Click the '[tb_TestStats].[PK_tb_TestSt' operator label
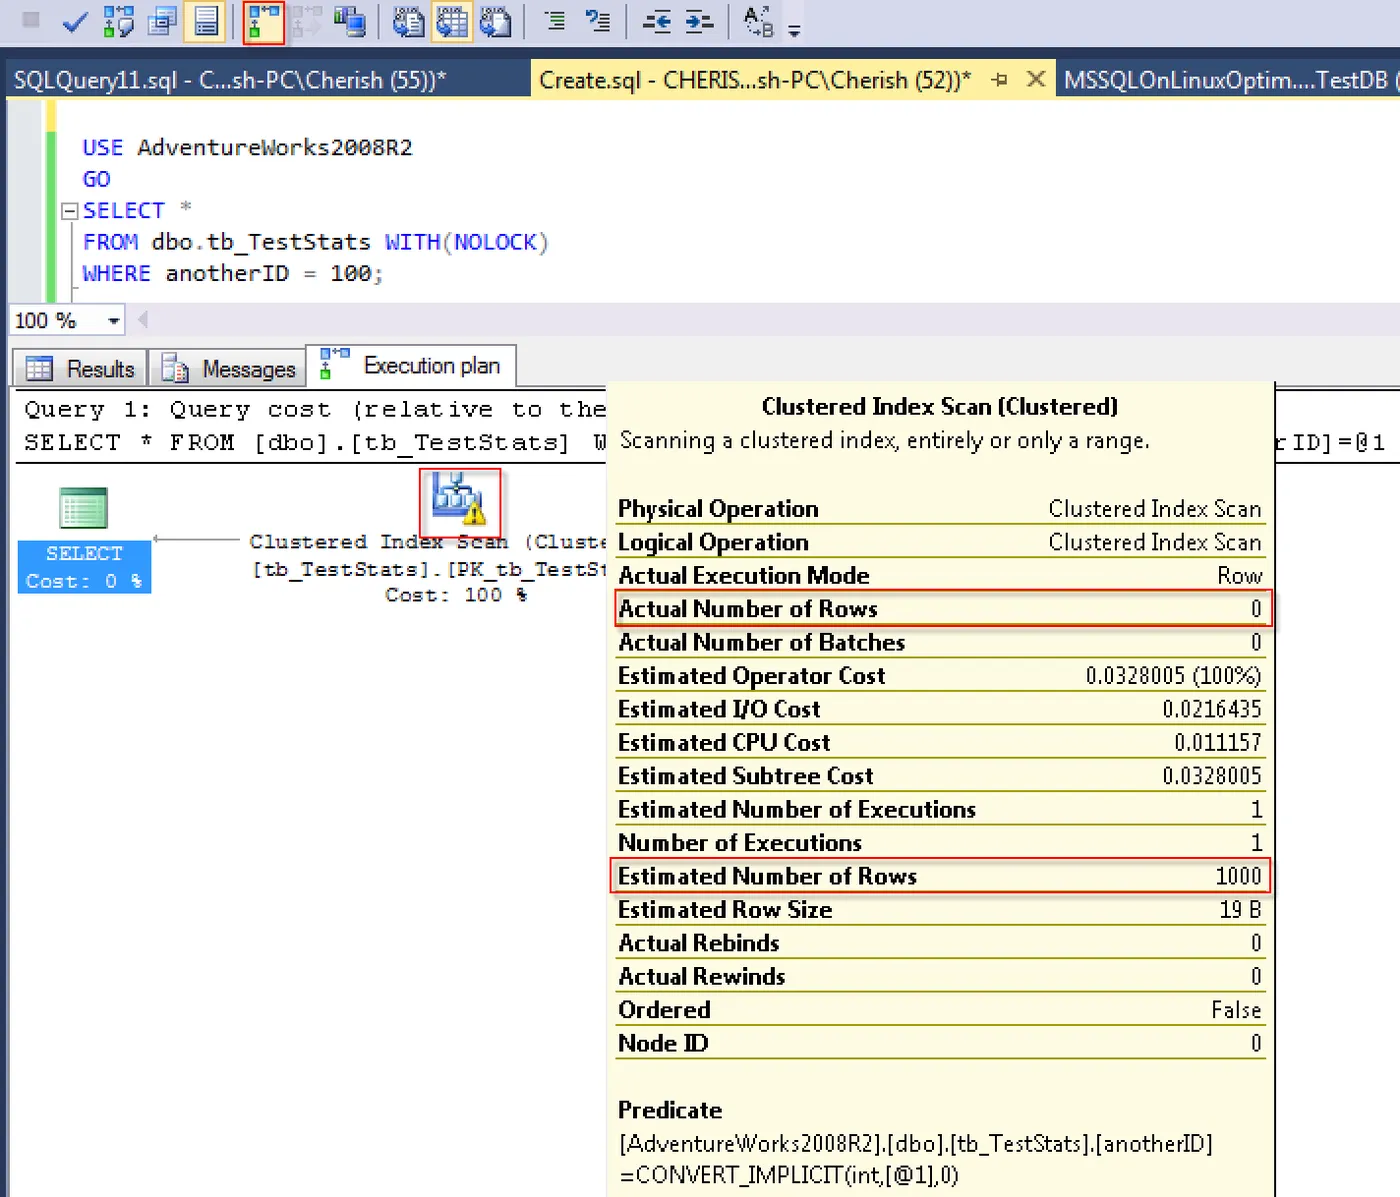 tap(430, 569)
